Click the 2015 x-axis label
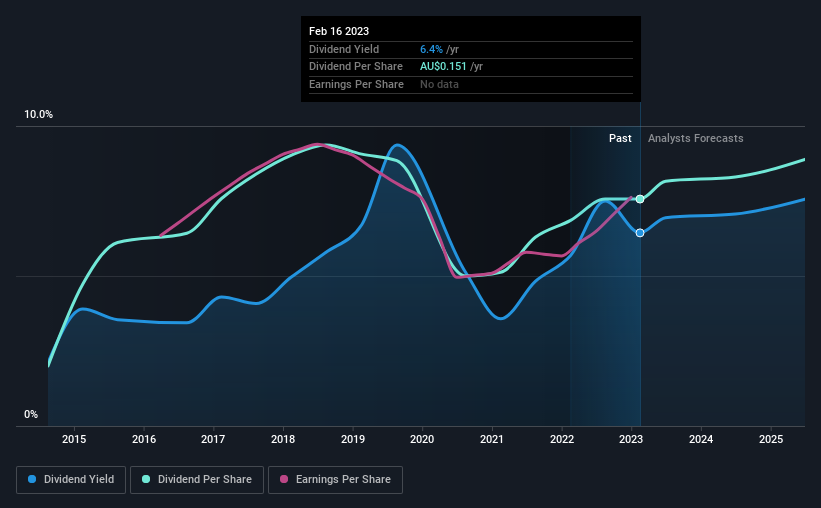This screenshot has width=821, height=508. pos(74,439)
